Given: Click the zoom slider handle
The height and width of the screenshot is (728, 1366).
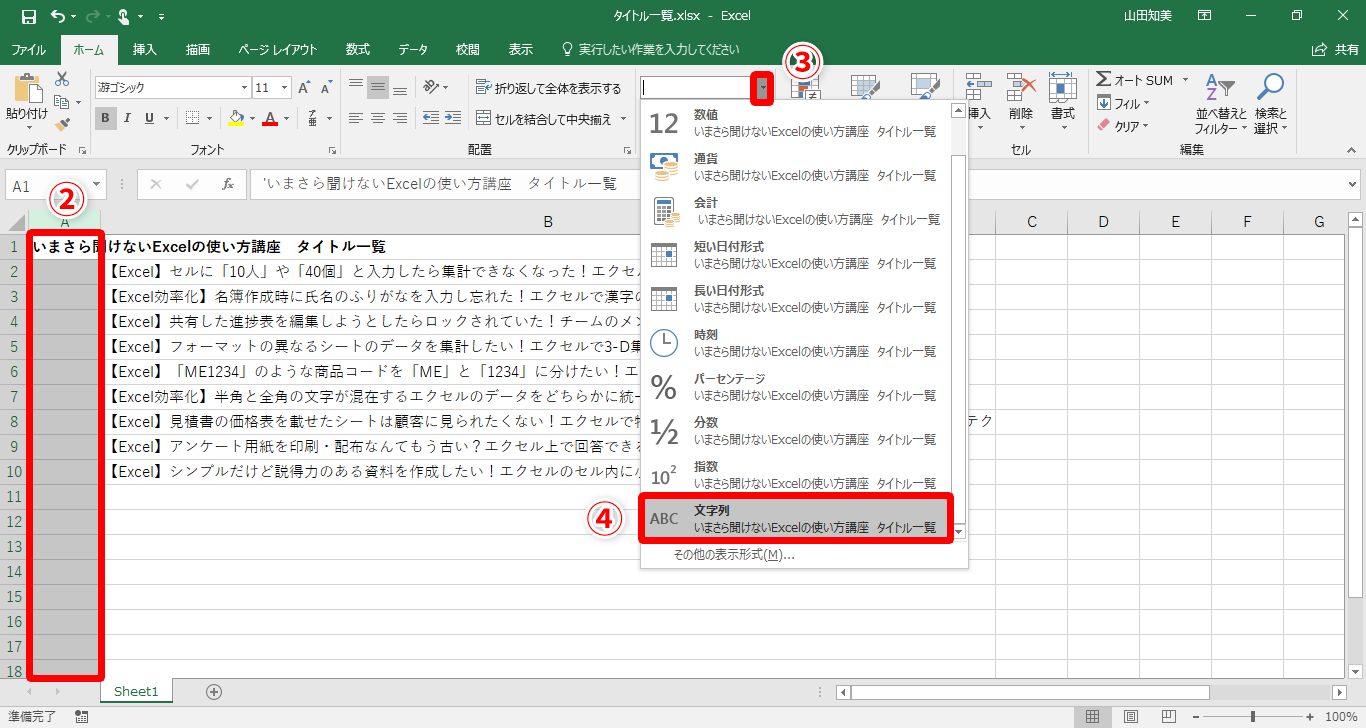Looking at the screenshot, I should [x=1253, y=716].
